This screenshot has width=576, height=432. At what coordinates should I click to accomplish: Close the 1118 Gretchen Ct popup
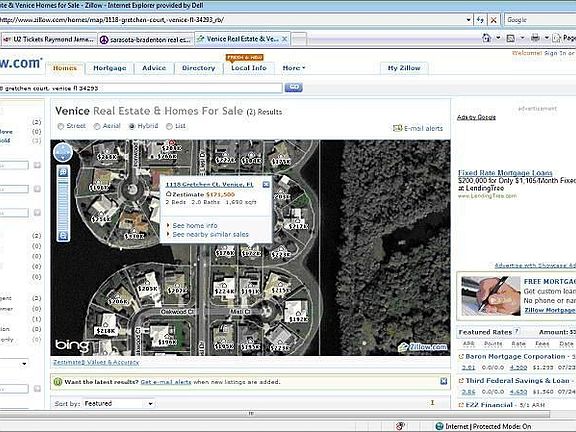(266, 185)
